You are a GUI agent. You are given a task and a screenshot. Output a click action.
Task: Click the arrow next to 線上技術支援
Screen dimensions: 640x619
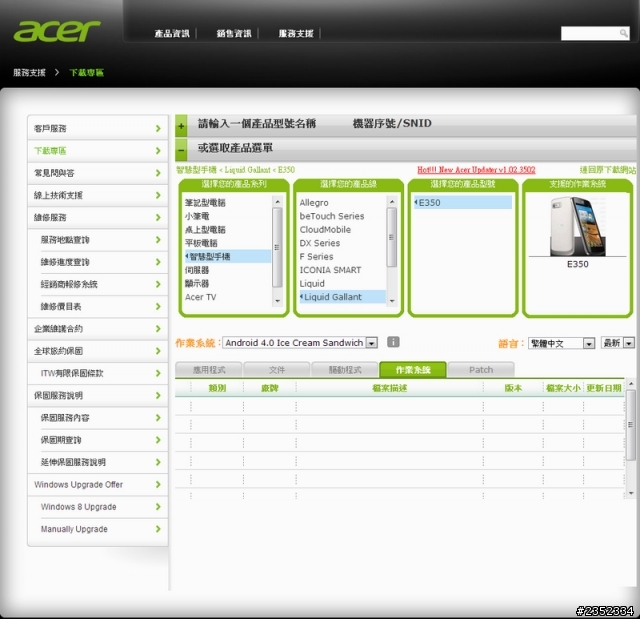(158, 195)
